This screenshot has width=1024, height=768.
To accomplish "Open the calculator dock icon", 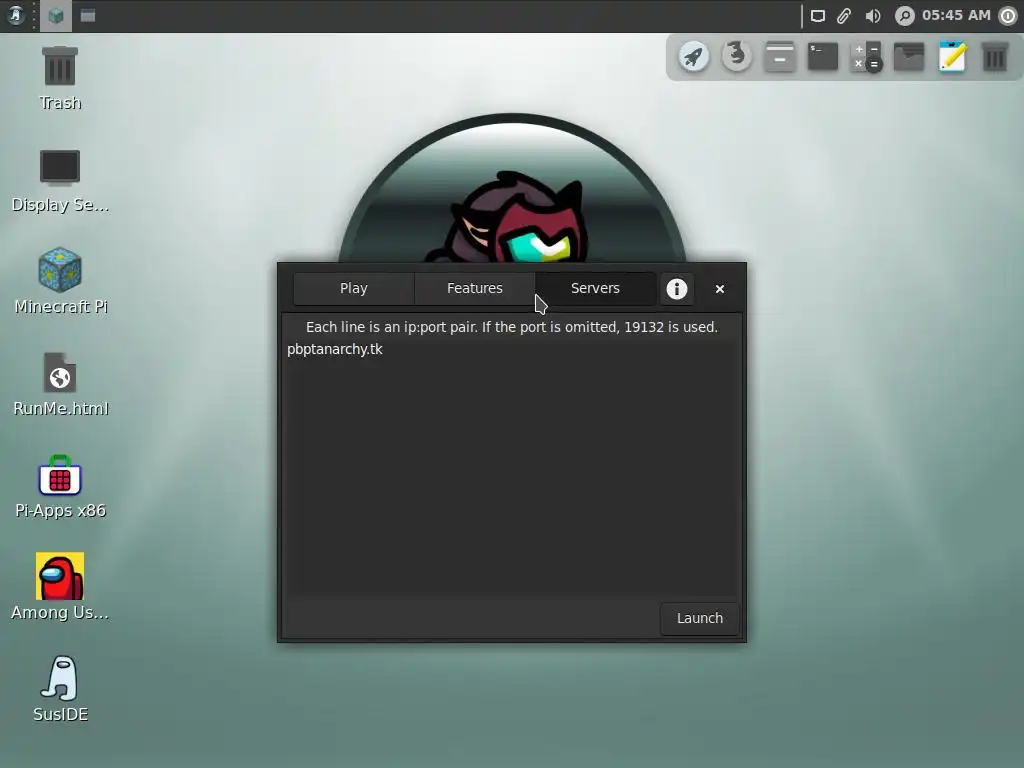I will (866, 57).
